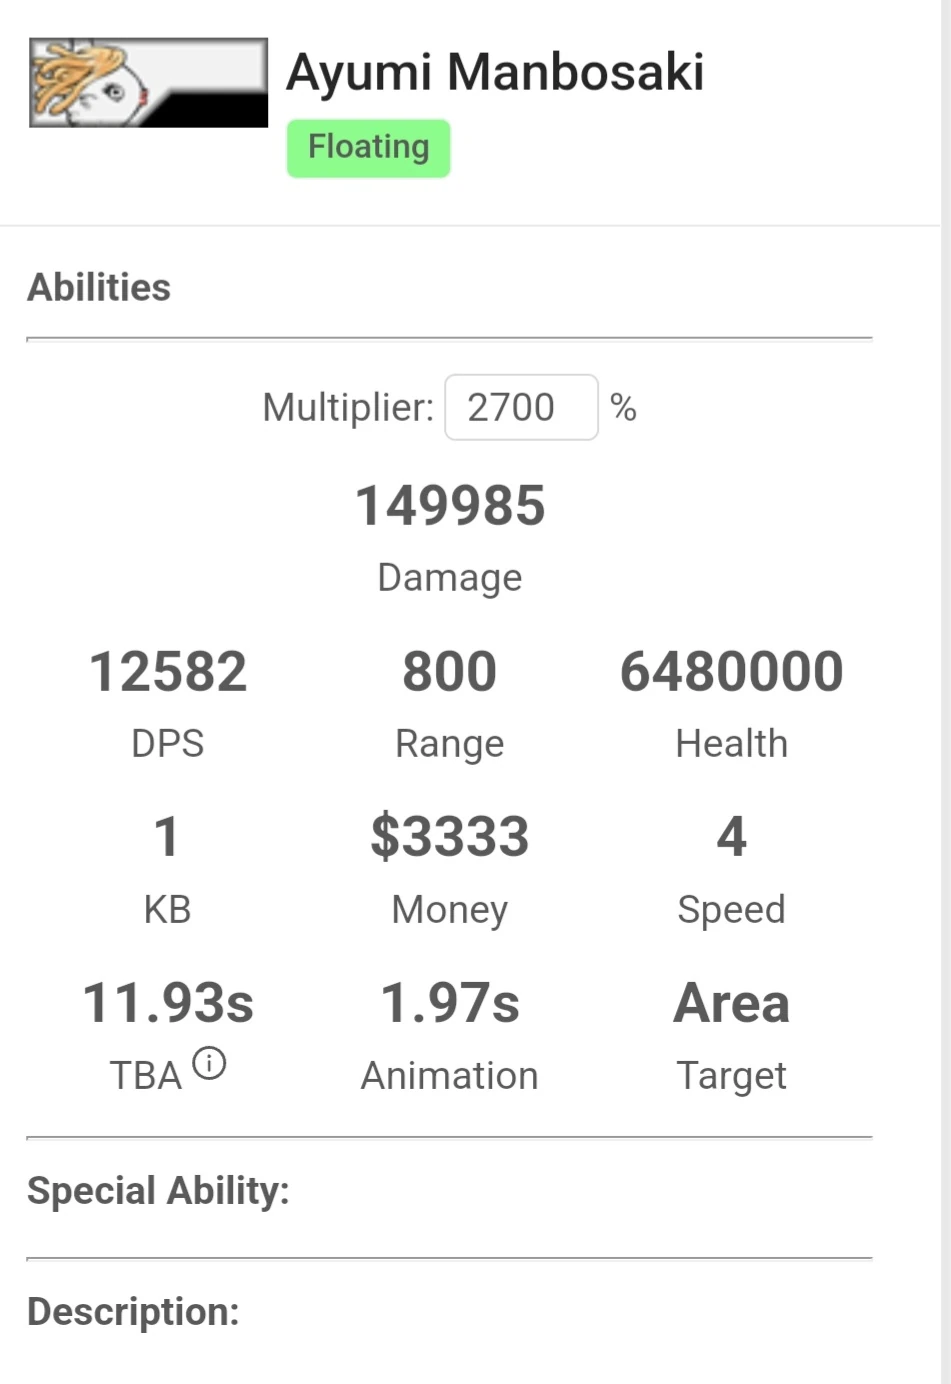Screen dimensions: 951x1384
Task: Click the Abilities section heading
Action: point(99,288)
